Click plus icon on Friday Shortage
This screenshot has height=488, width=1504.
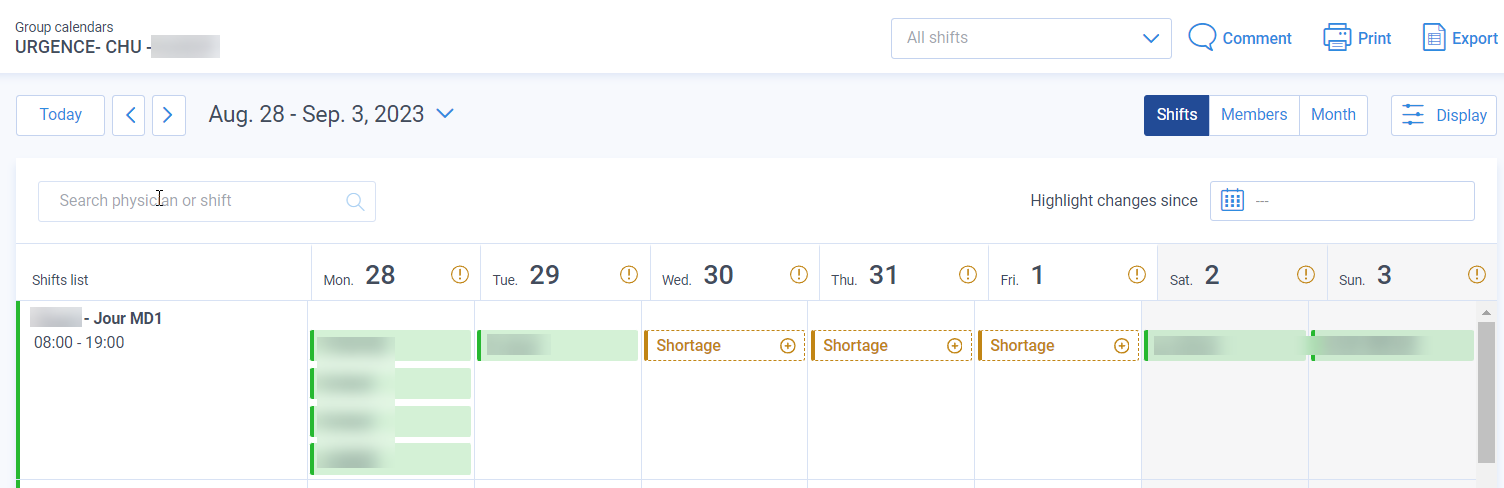coord(1121,346)
